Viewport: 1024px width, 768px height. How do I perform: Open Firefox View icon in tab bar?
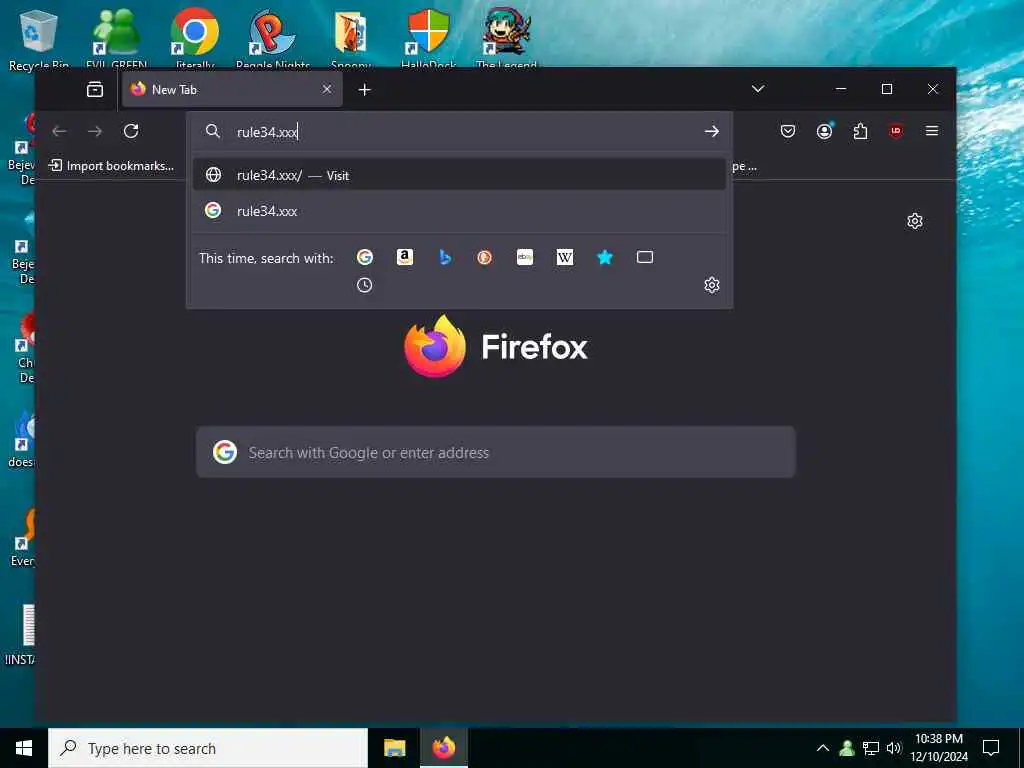95,89
